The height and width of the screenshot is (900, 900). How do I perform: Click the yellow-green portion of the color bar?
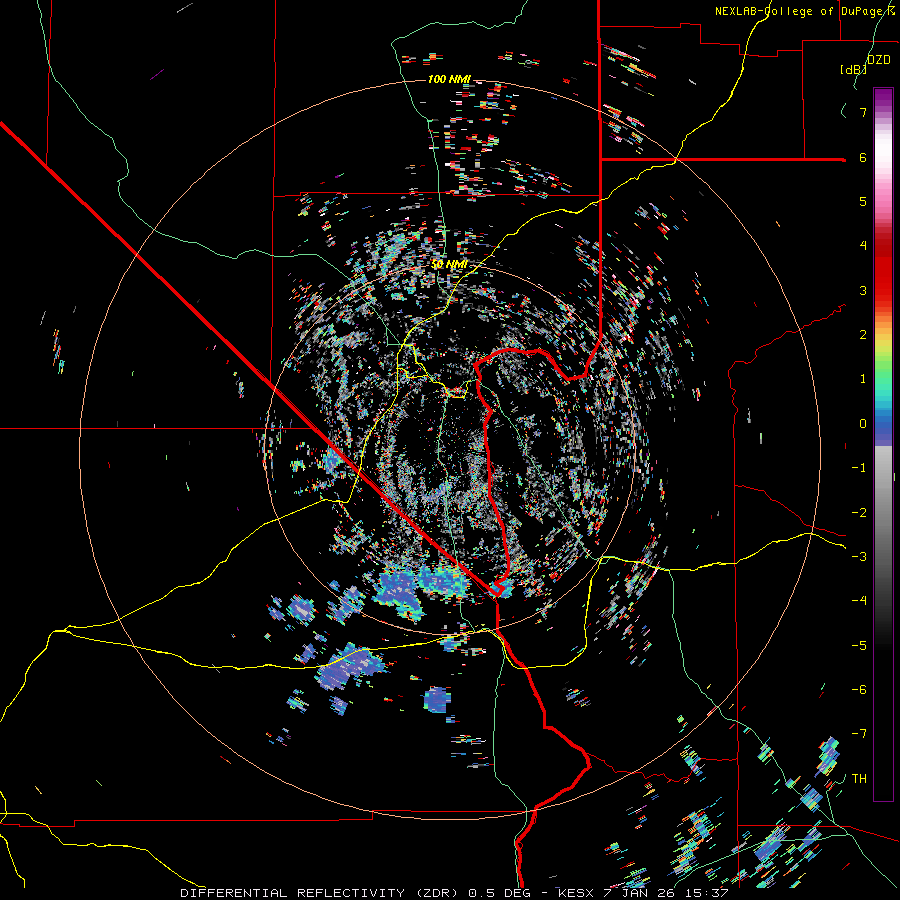click(x=883, y=350)
